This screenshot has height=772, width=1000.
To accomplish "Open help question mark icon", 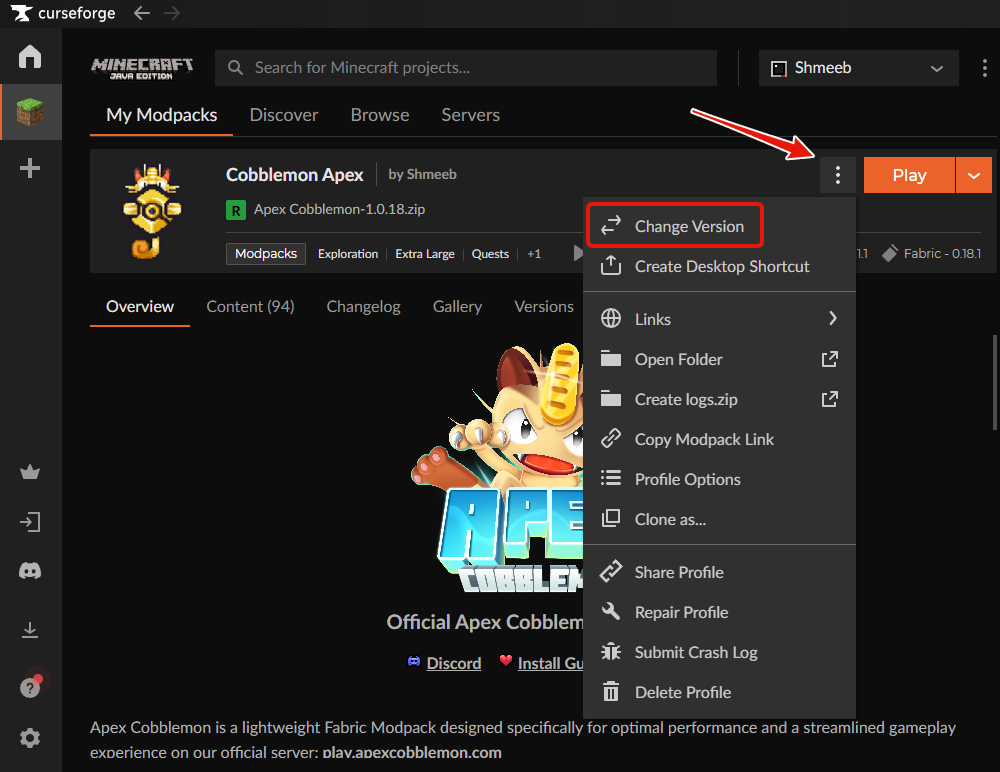I will 30,687.
